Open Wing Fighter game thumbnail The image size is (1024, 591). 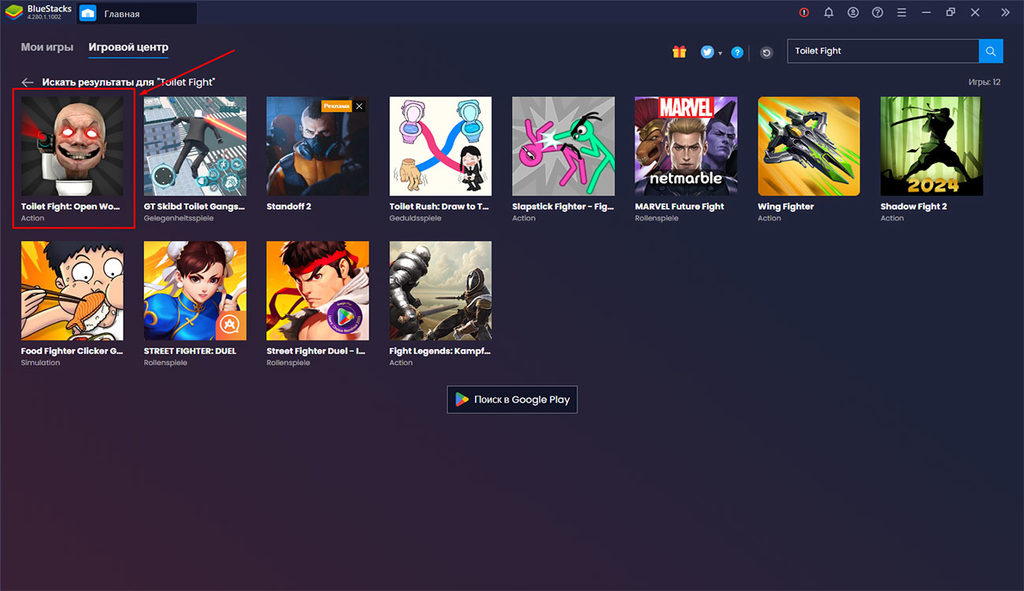coord(808,146)
